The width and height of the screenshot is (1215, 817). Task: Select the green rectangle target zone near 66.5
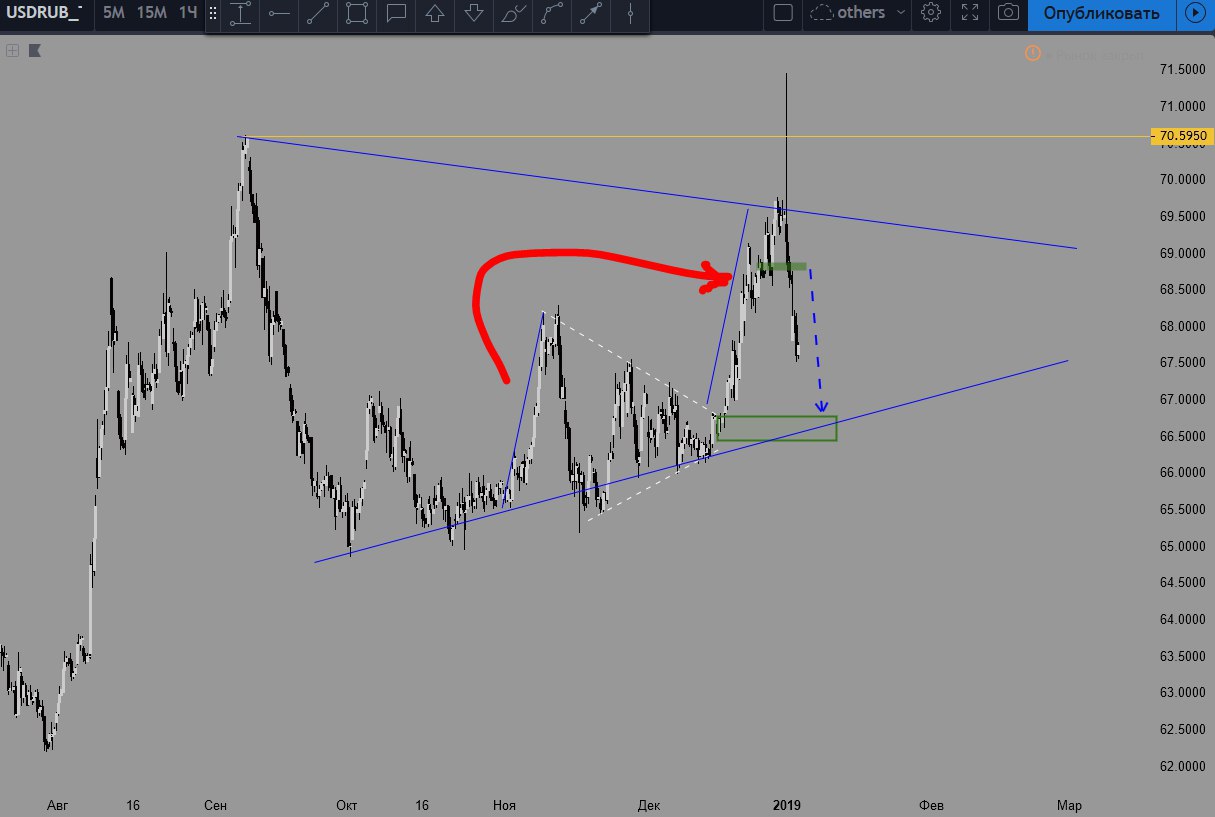[x=776, y=428]
